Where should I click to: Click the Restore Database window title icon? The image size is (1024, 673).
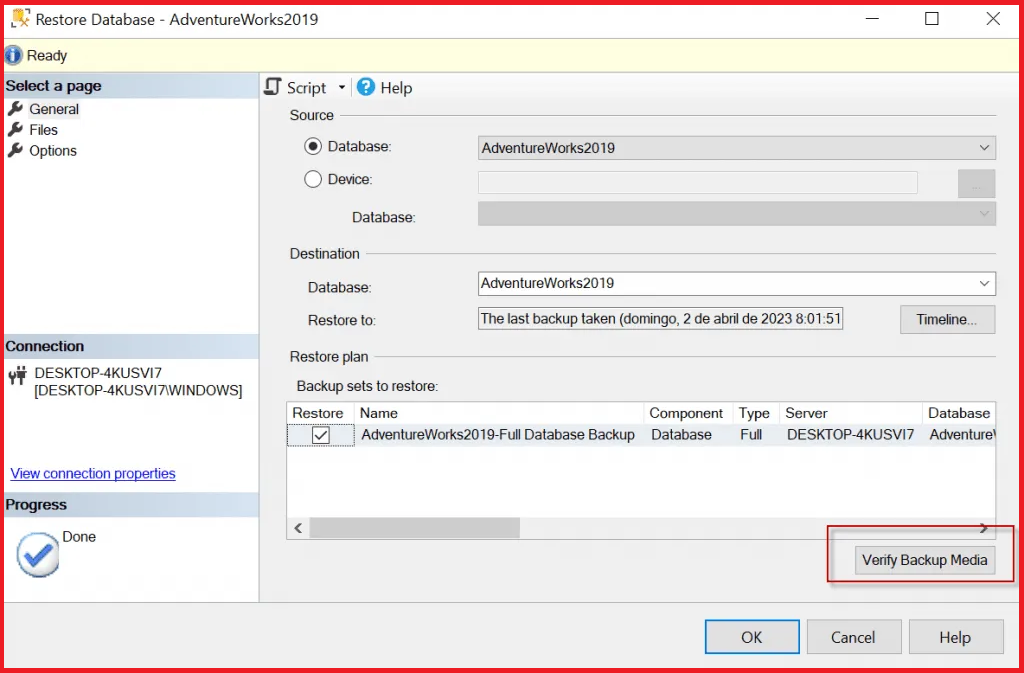coord(20,18)
